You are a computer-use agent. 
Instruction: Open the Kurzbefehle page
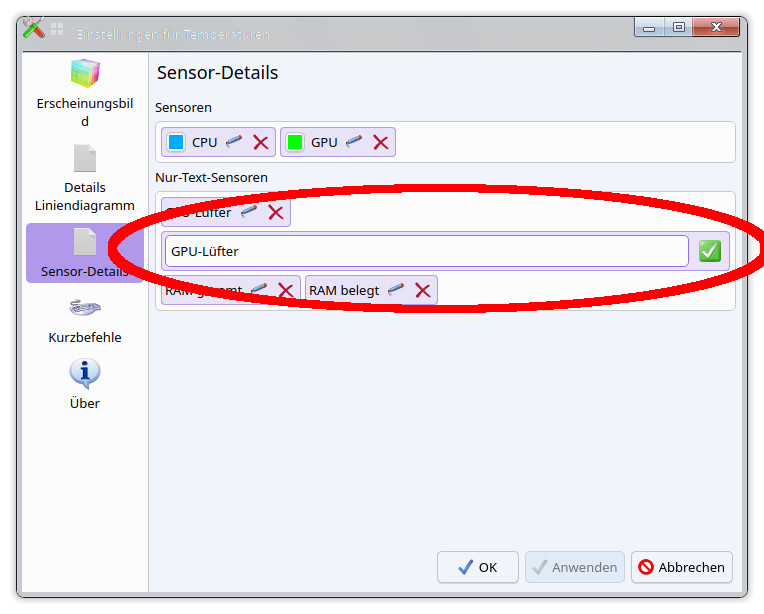(85, 319)
